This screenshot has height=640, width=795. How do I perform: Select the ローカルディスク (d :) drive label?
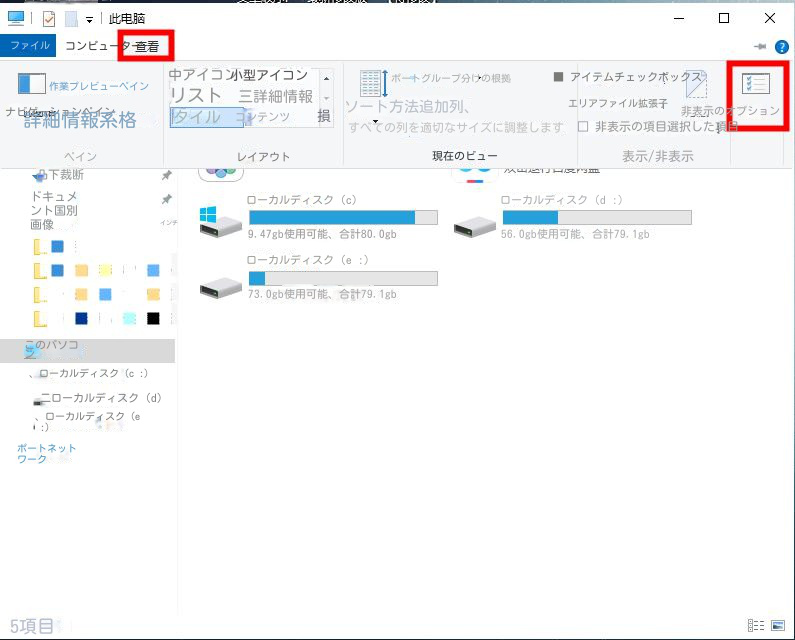(x=561, y=200)
